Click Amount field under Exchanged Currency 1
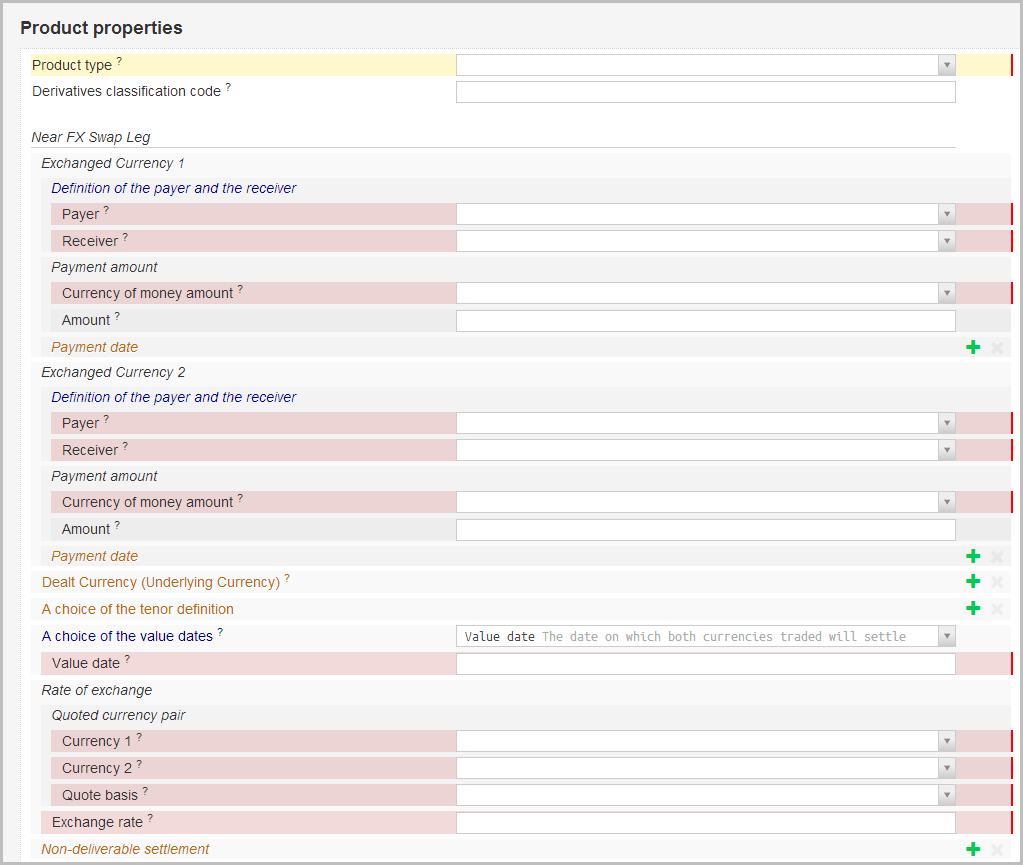The image size is (1023, 865). (x=705, y=321)
